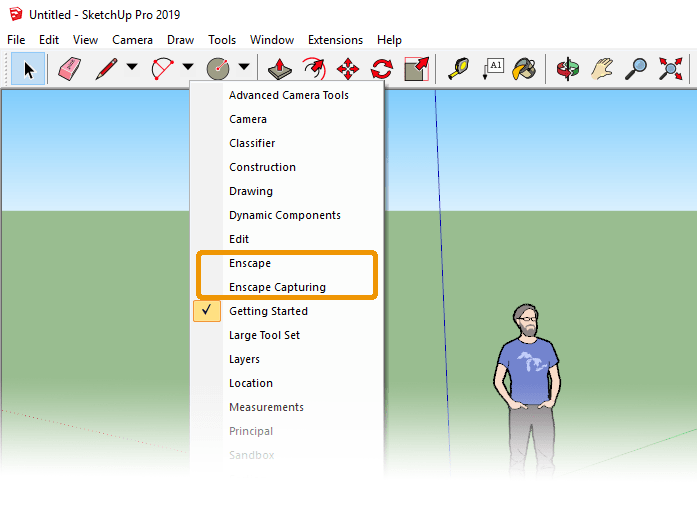Click the Tape Measure tool

tap(459, 69)
